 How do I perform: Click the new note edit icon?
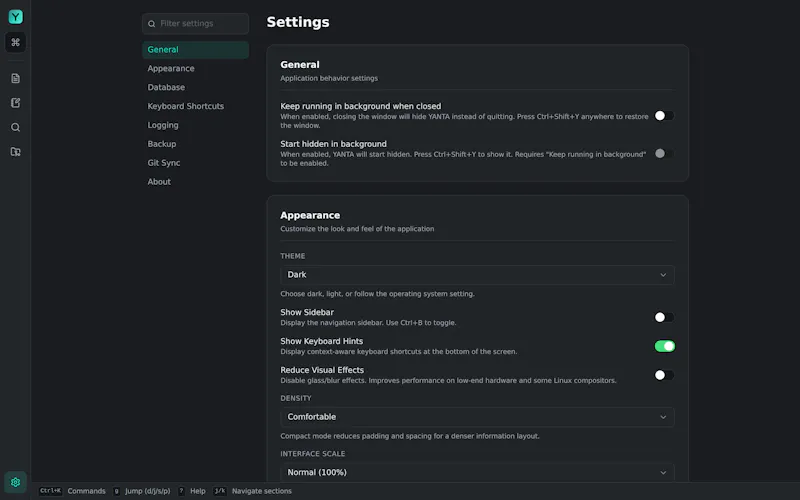point(15,103)
